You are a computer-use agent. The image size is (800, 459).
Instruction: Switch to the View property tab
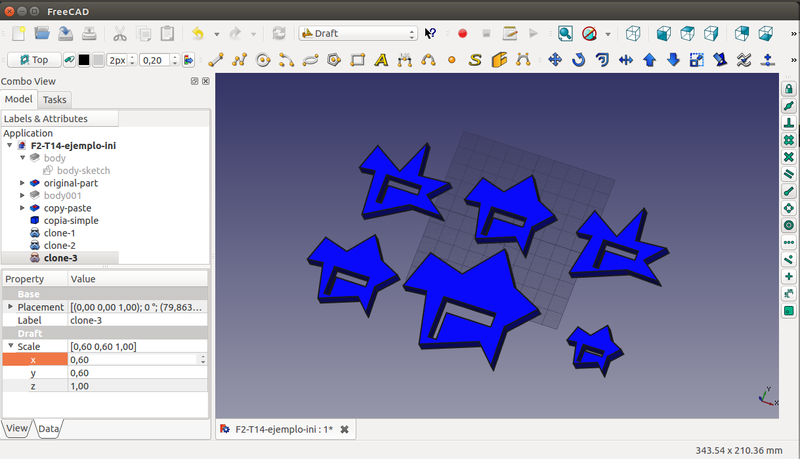[17, 428]
